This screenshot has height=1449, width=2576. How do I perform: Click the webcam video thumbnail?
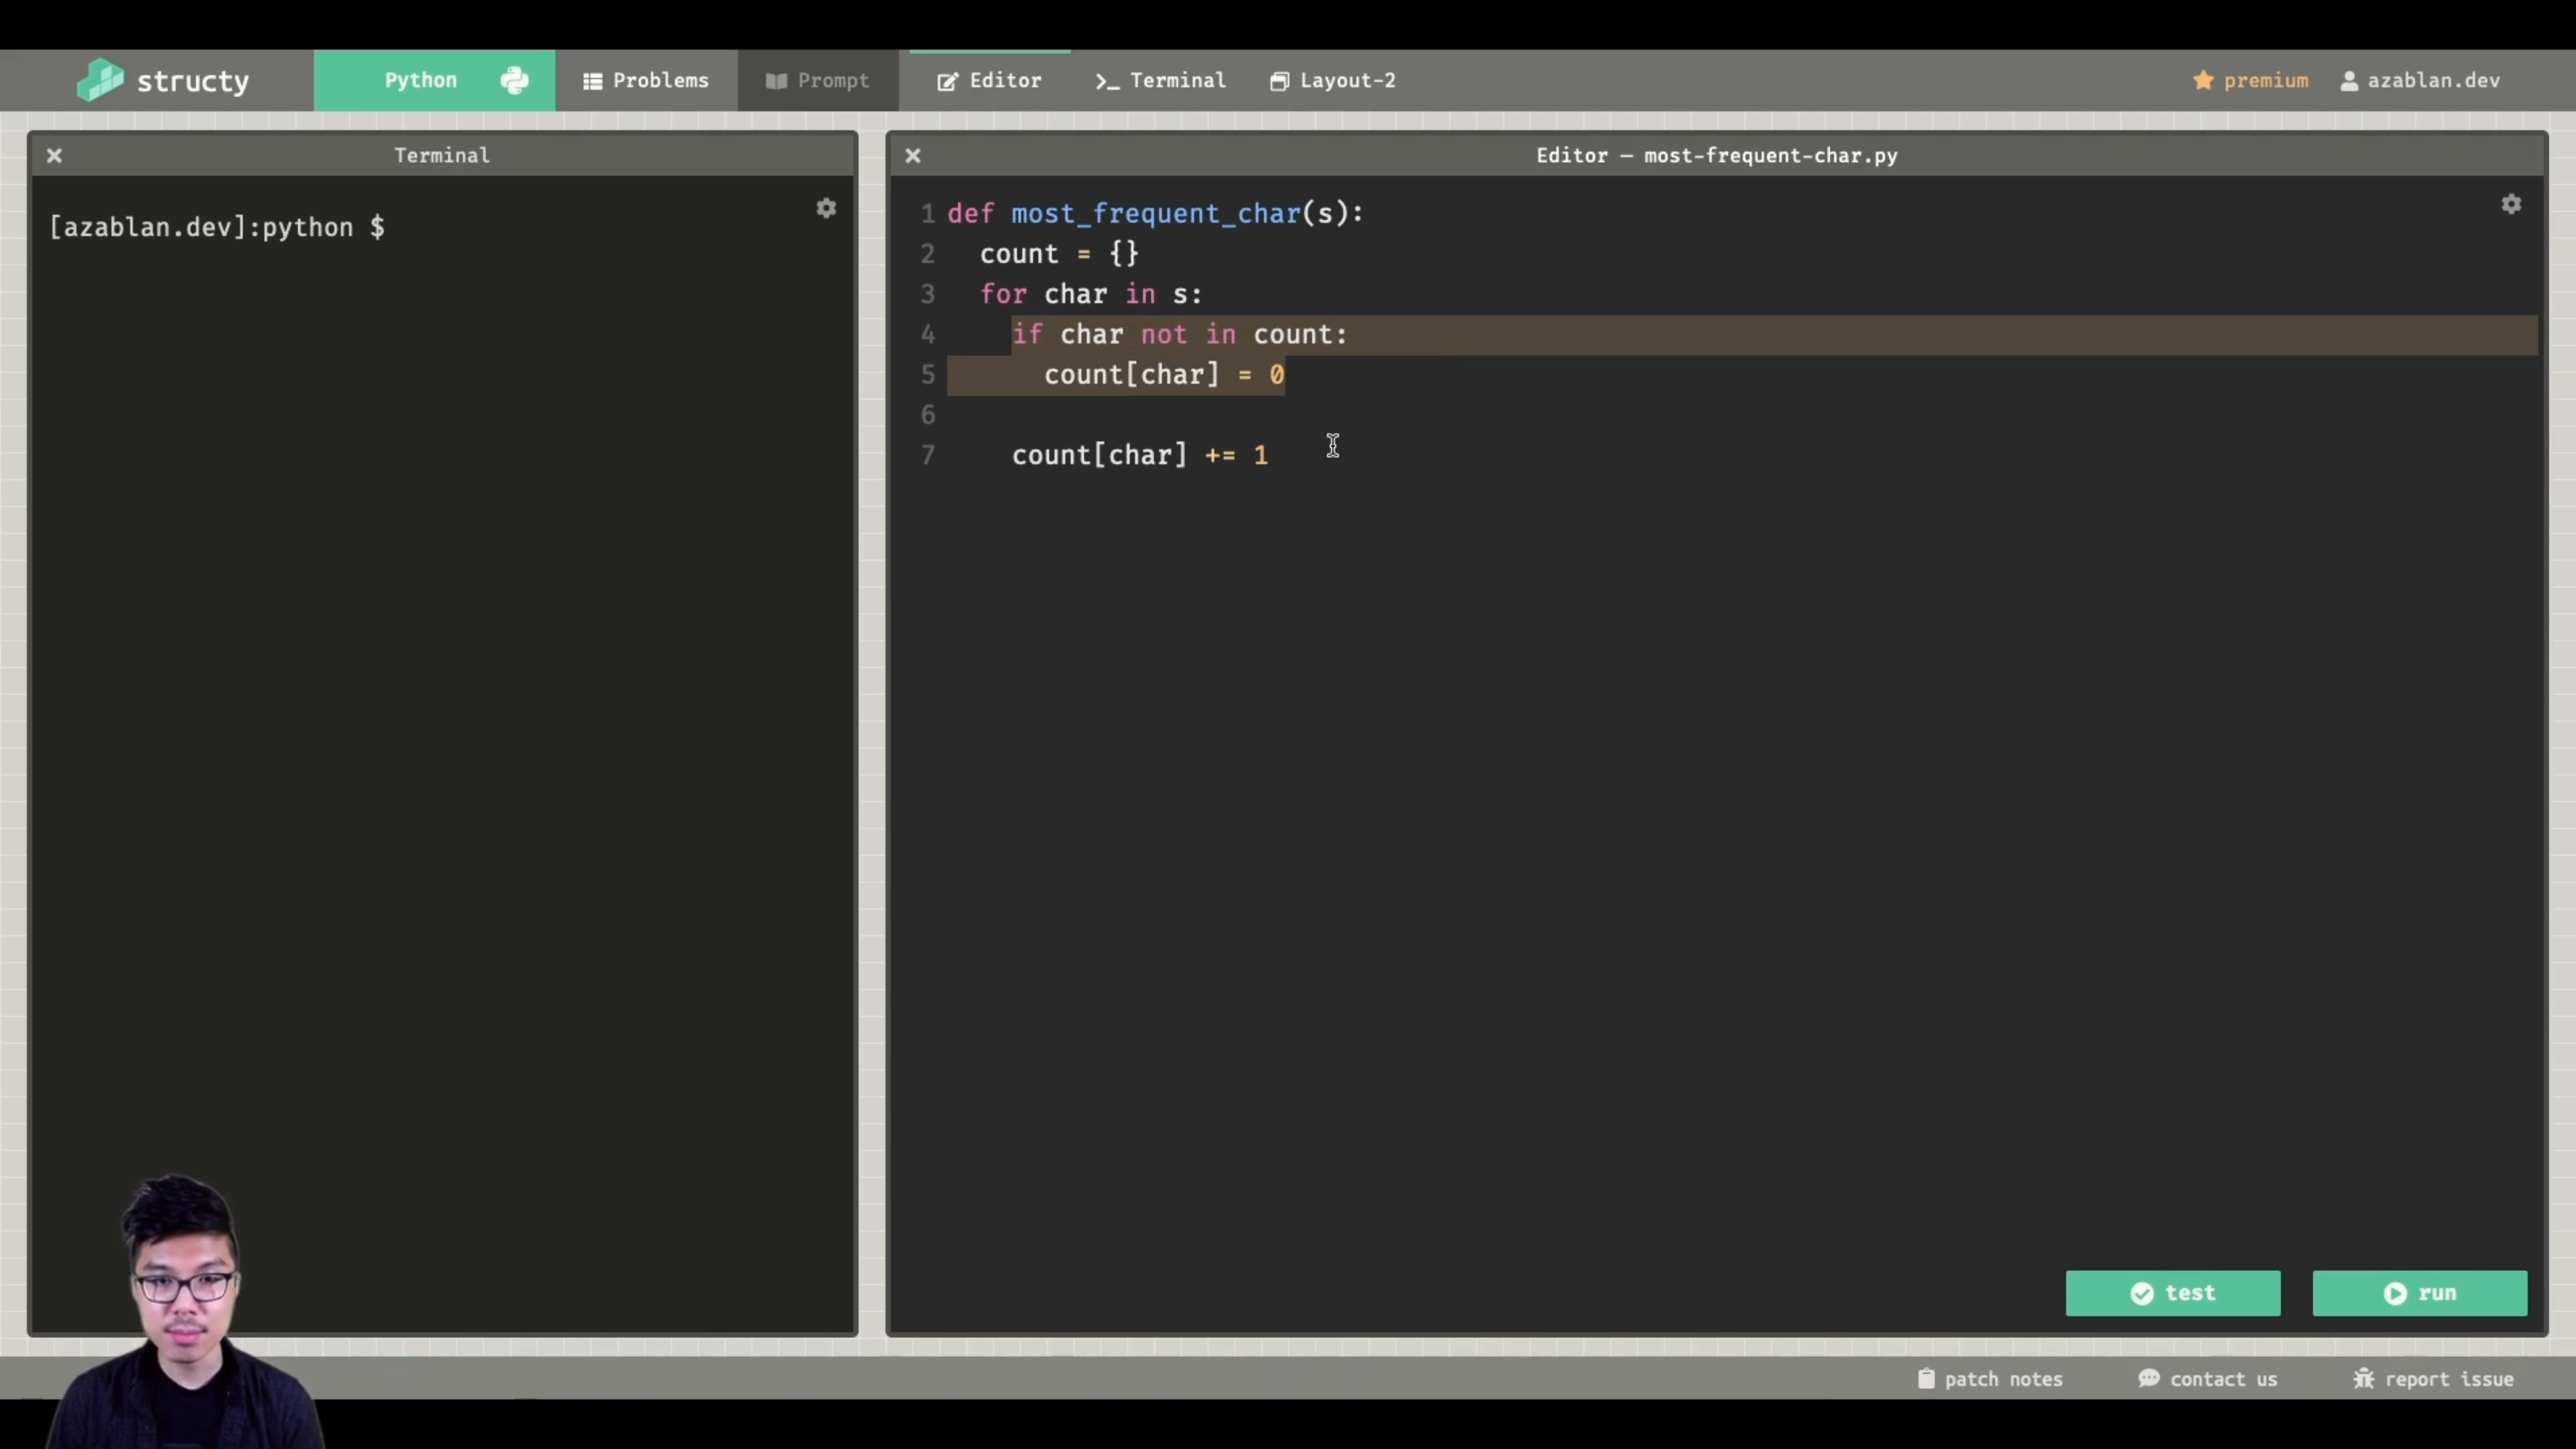point(185,1310)
